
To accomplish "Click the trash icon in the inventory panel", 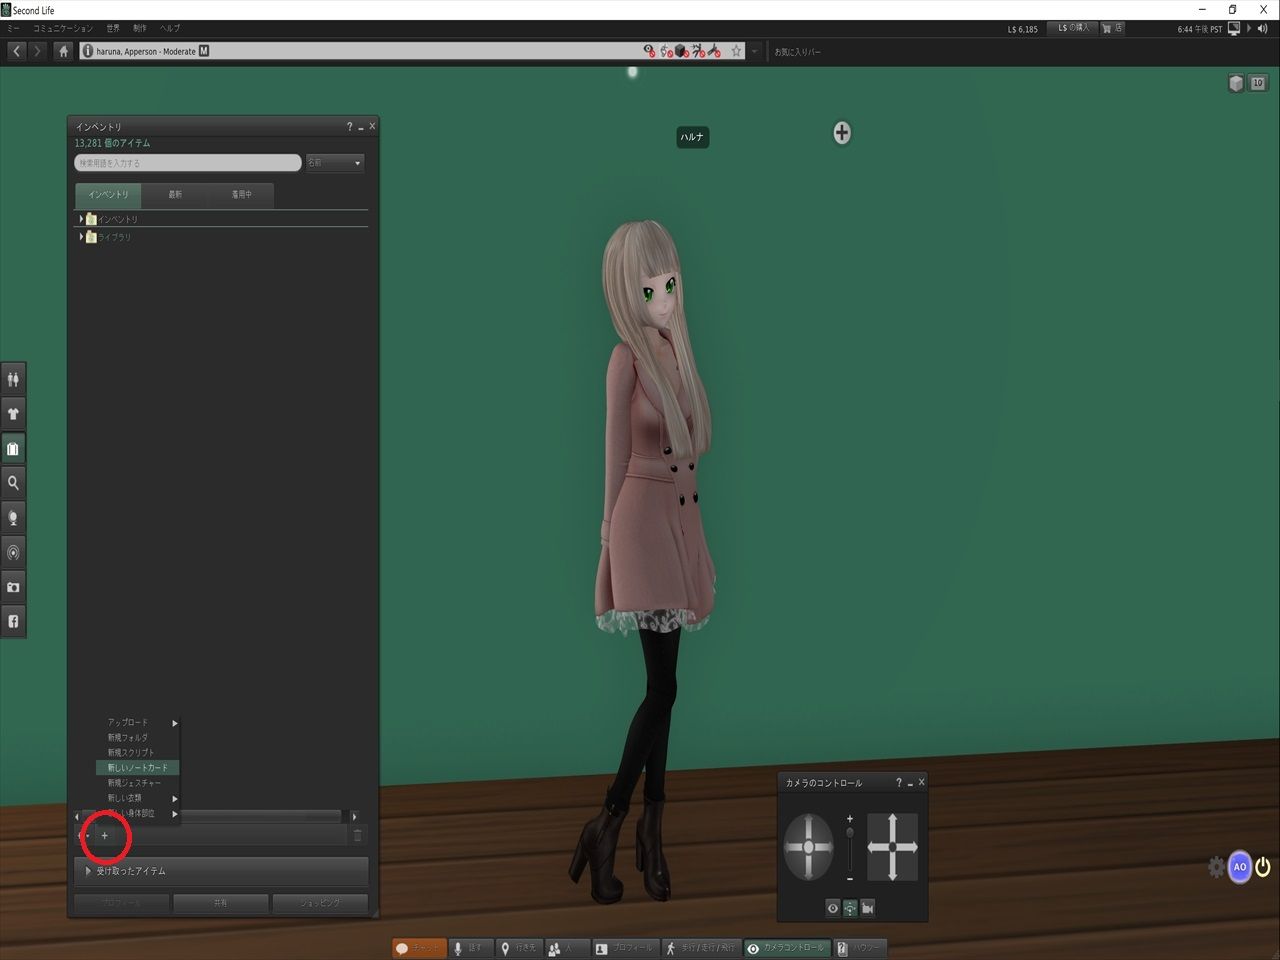I will pos(358,835).
